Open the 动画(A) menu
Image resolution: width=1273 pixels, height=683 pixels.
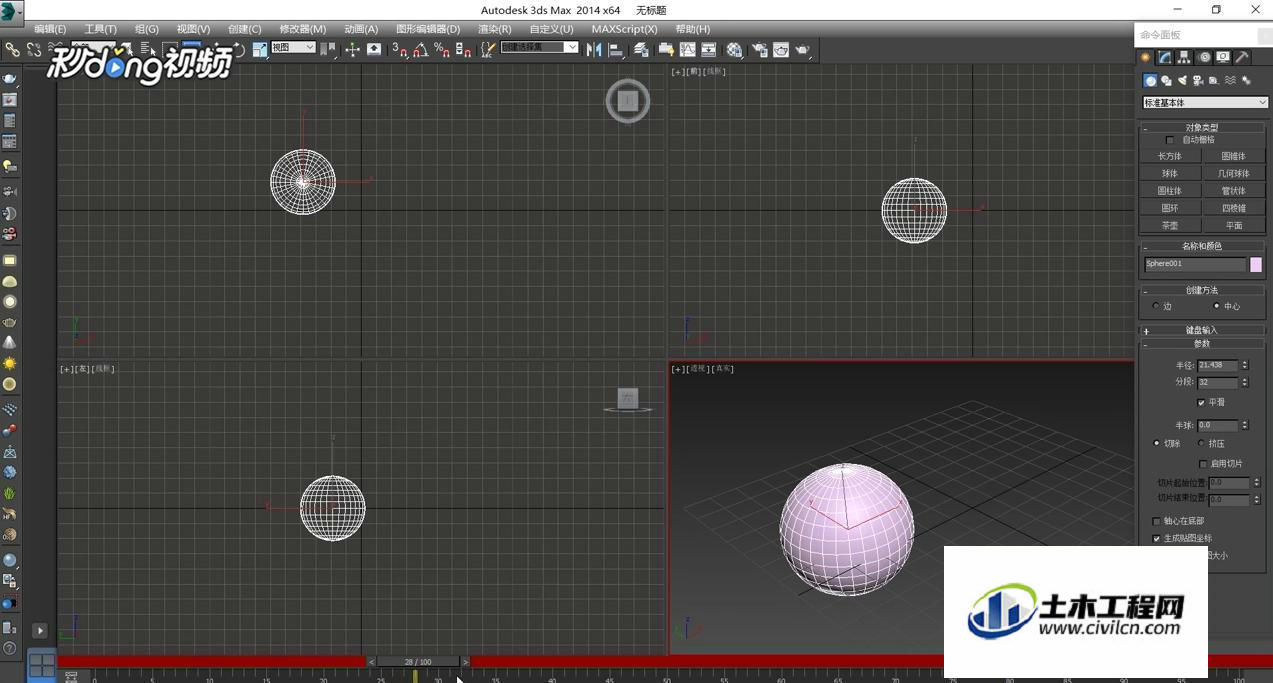pos(361,29)
